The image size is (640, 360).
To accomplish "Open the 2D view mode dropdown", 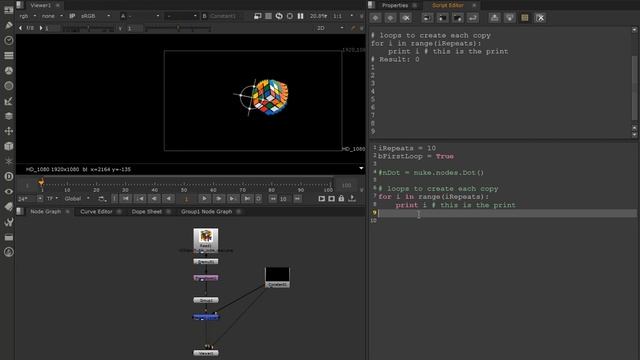I will coord(330,28).
